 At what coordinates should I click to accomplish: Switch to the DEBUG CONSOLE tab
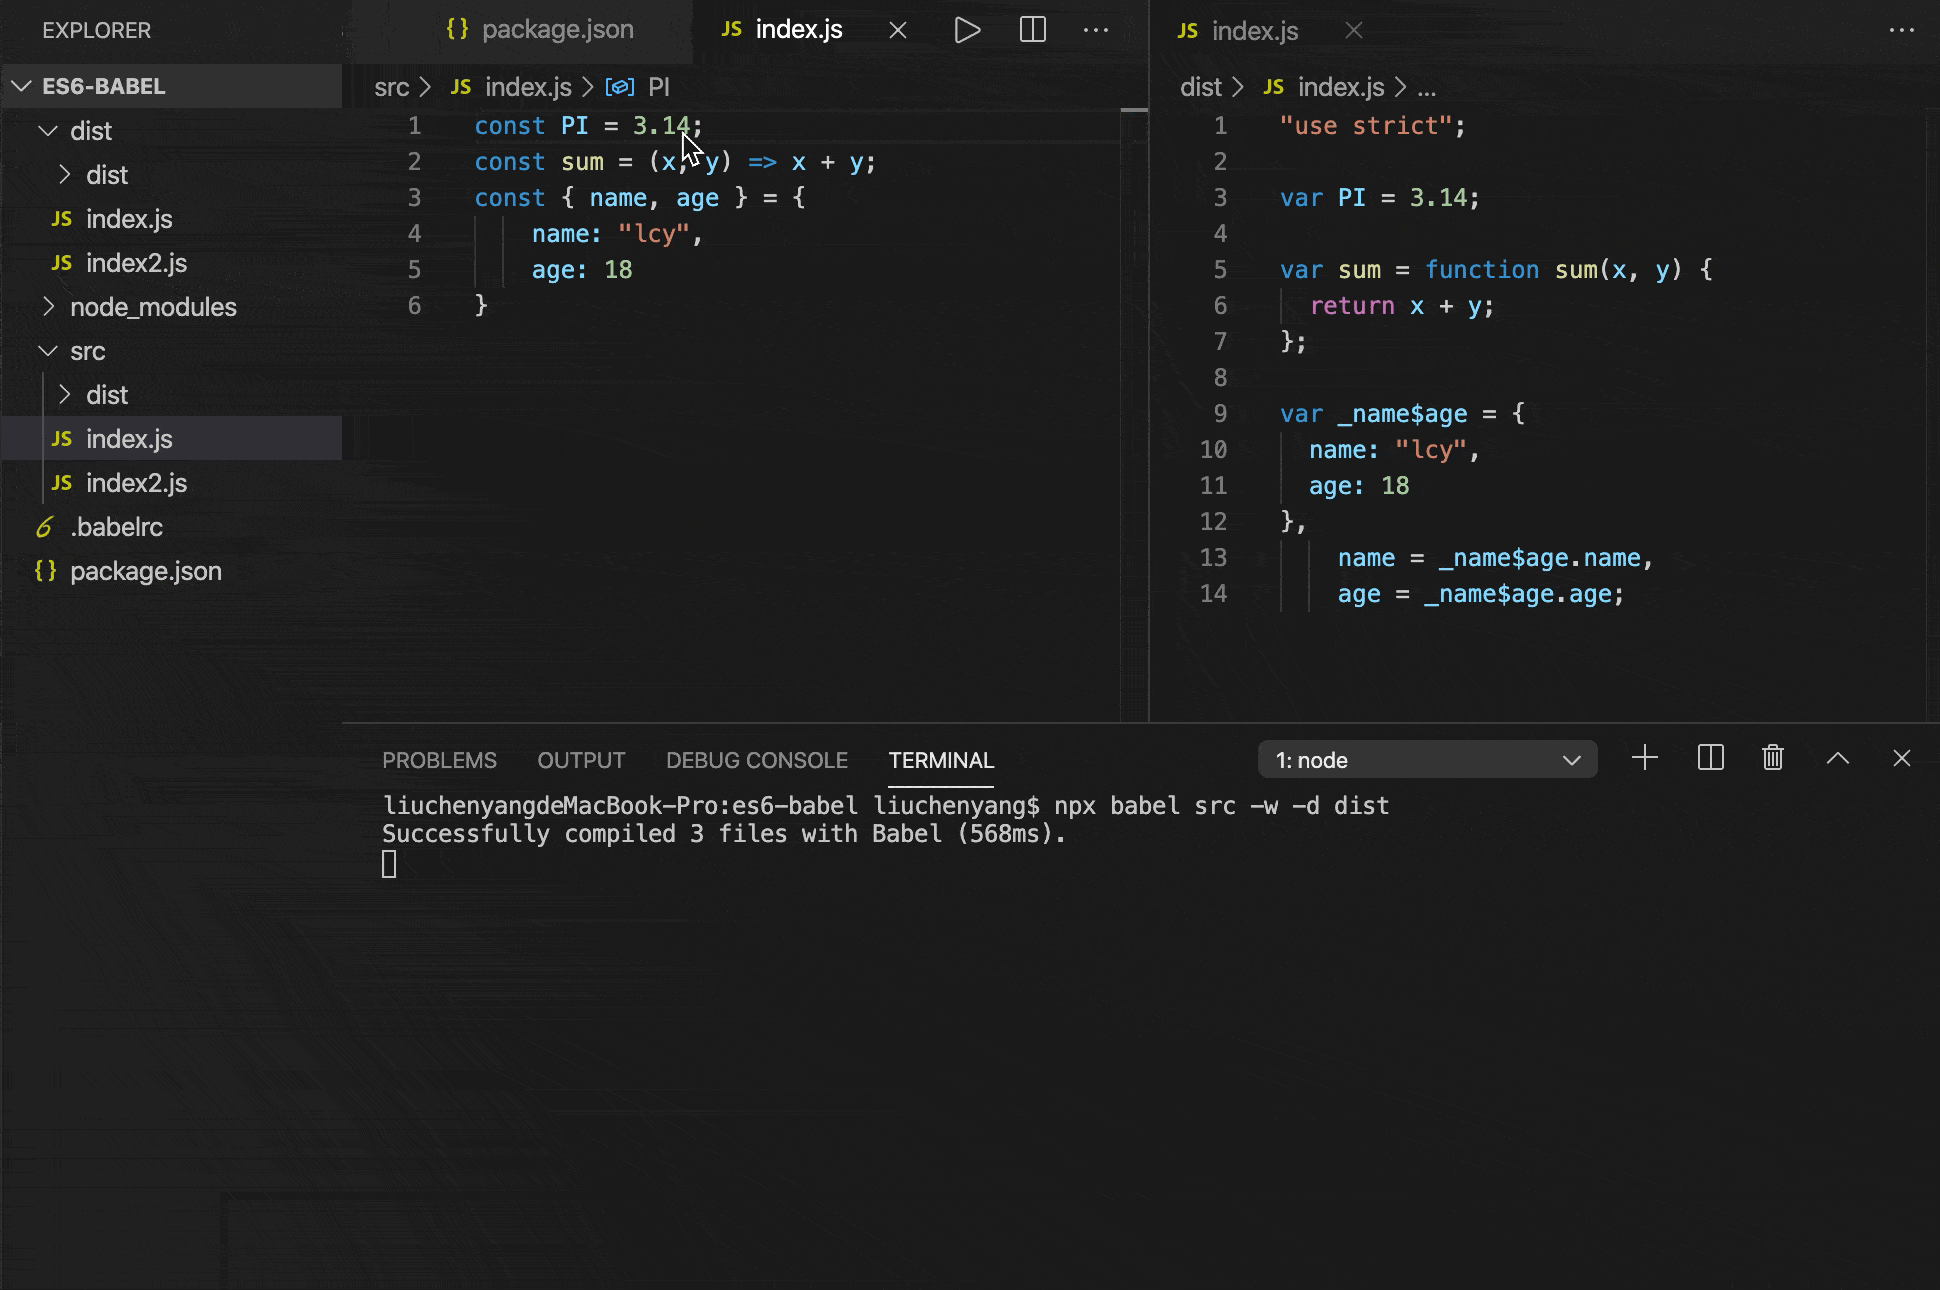pos(756,761)
